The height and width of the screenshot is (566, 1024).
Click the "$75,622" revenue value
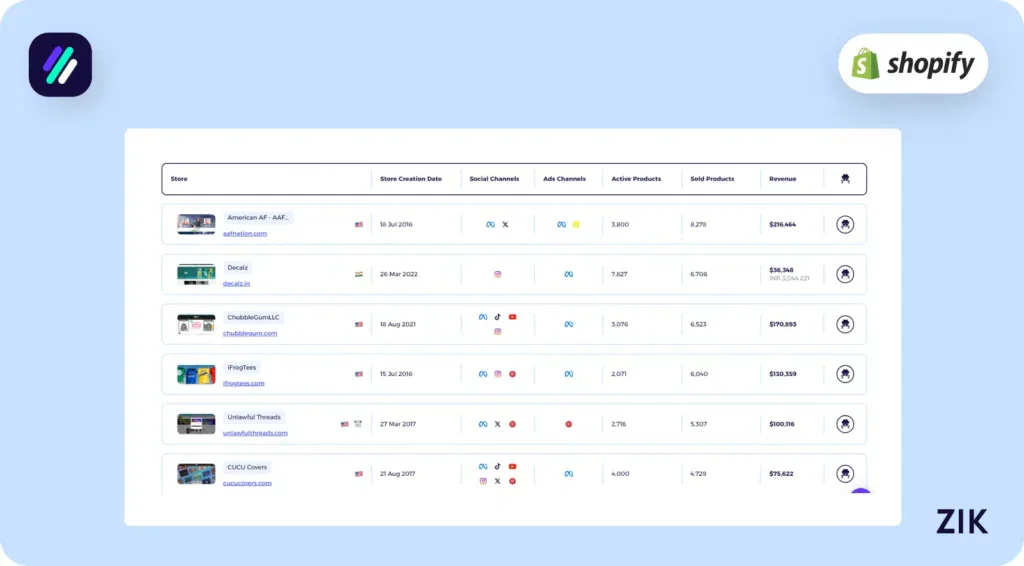click(781, 474)
